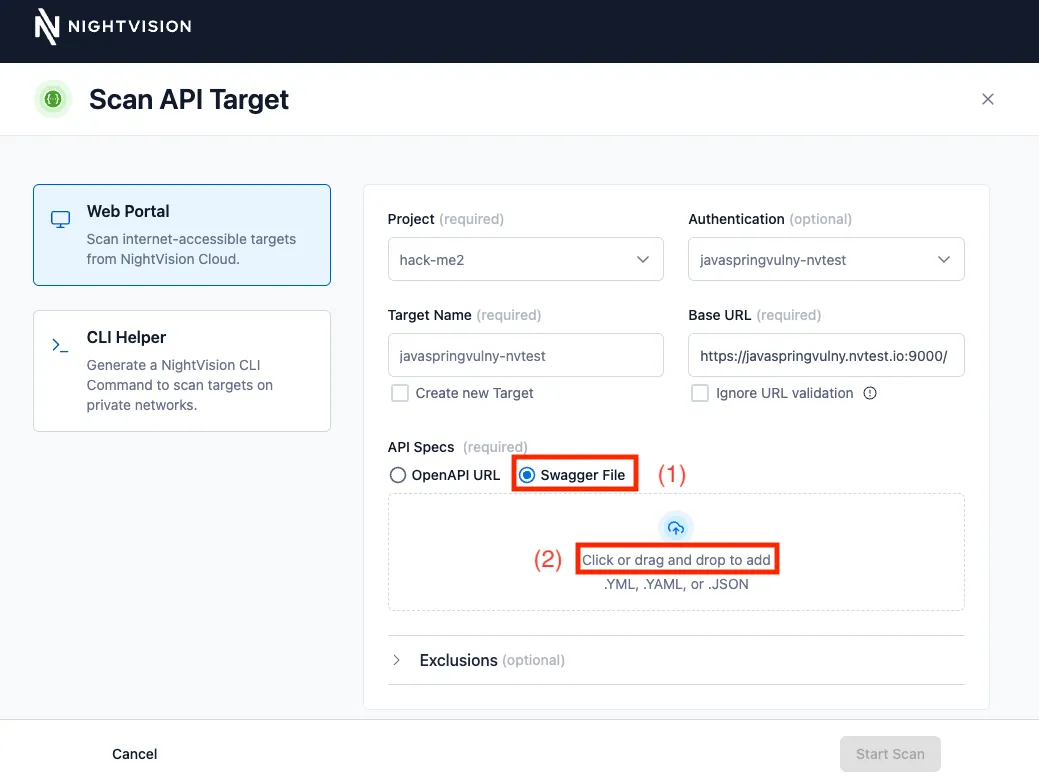Open the Authentication dropdown javaspringvulny-nvtest
Screen dimensions: 1039x783
click(x=826, y=259)
